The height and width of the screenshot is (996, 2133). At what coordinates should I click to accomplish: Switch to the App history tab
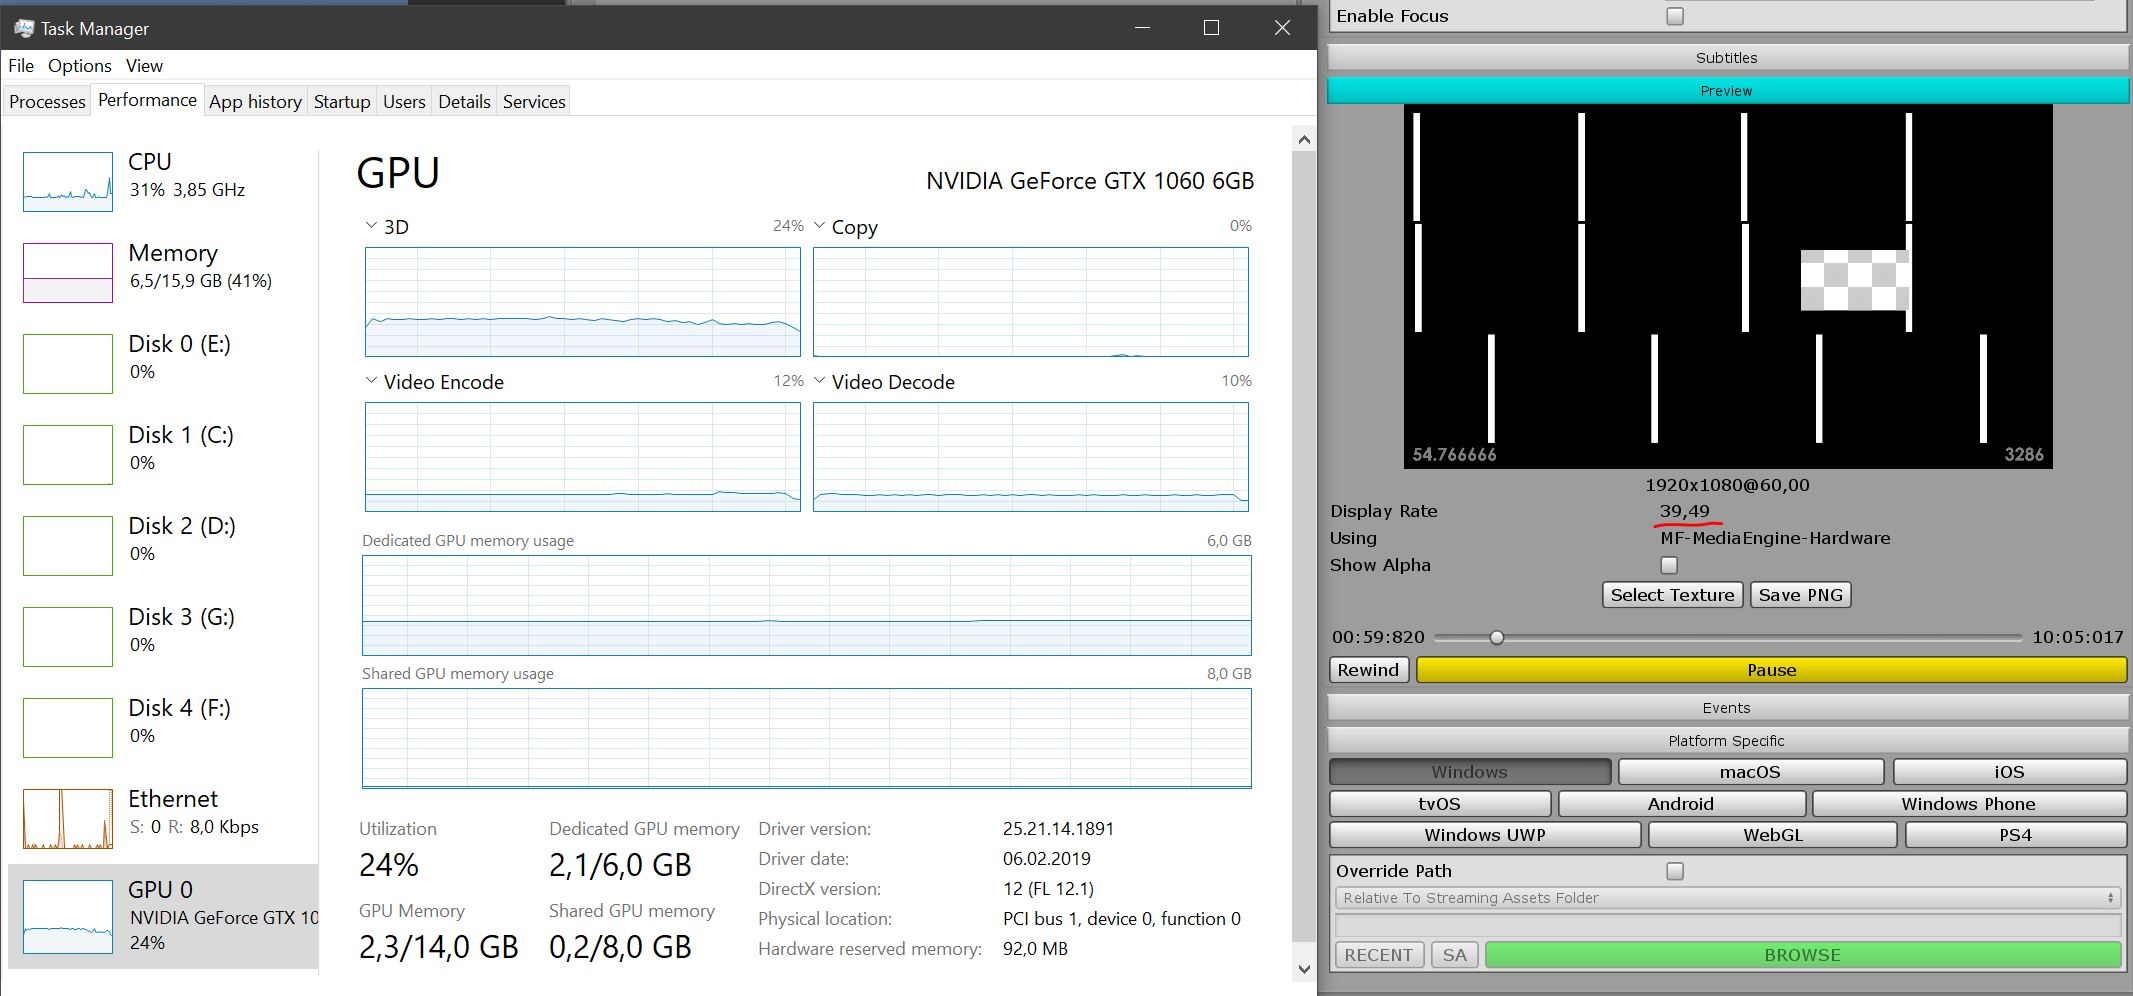tap(255, 100)
